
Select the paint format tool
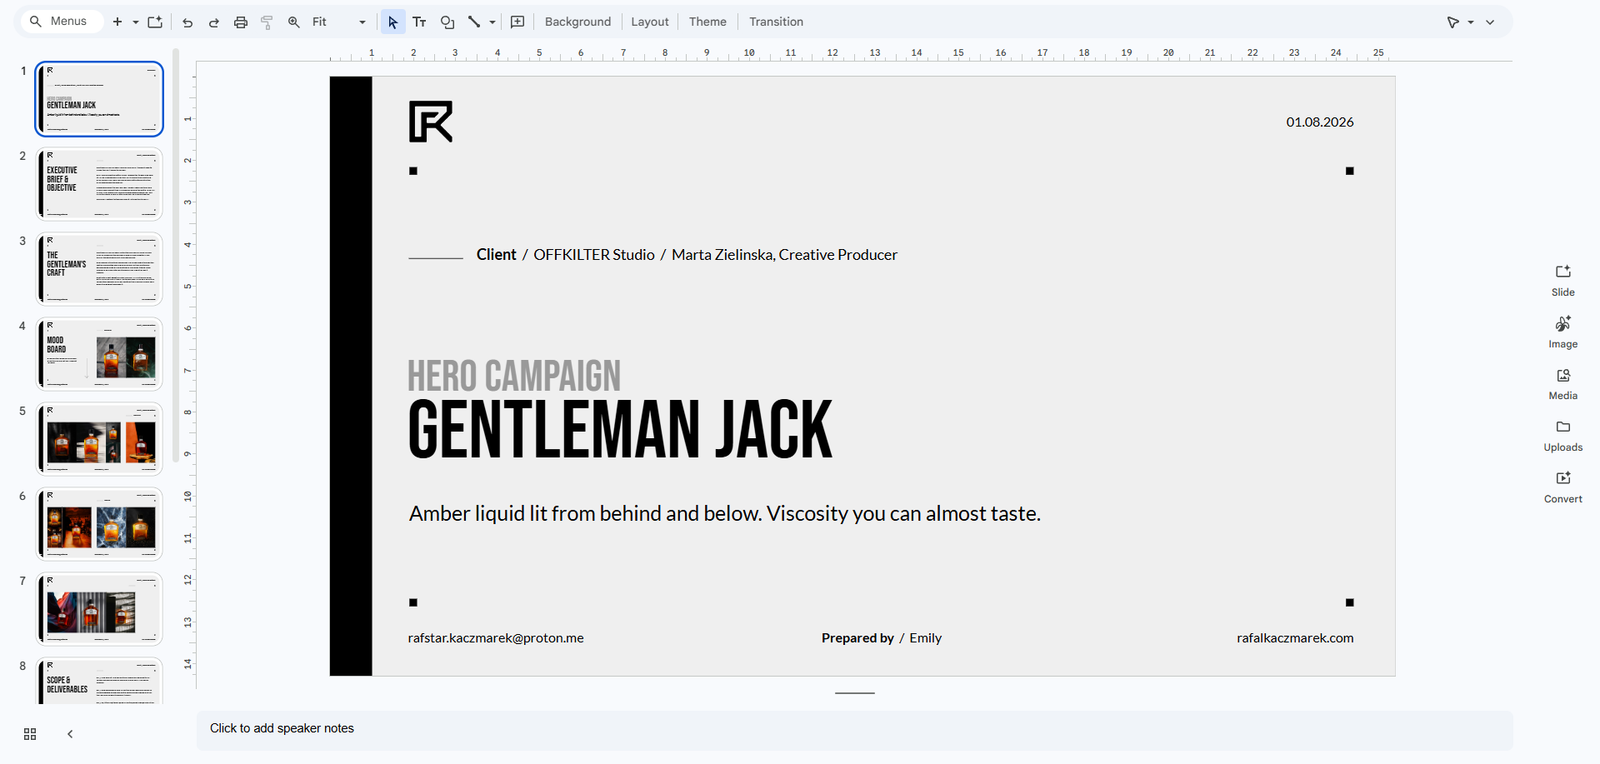pyautogui.click(x=267, y=22)
